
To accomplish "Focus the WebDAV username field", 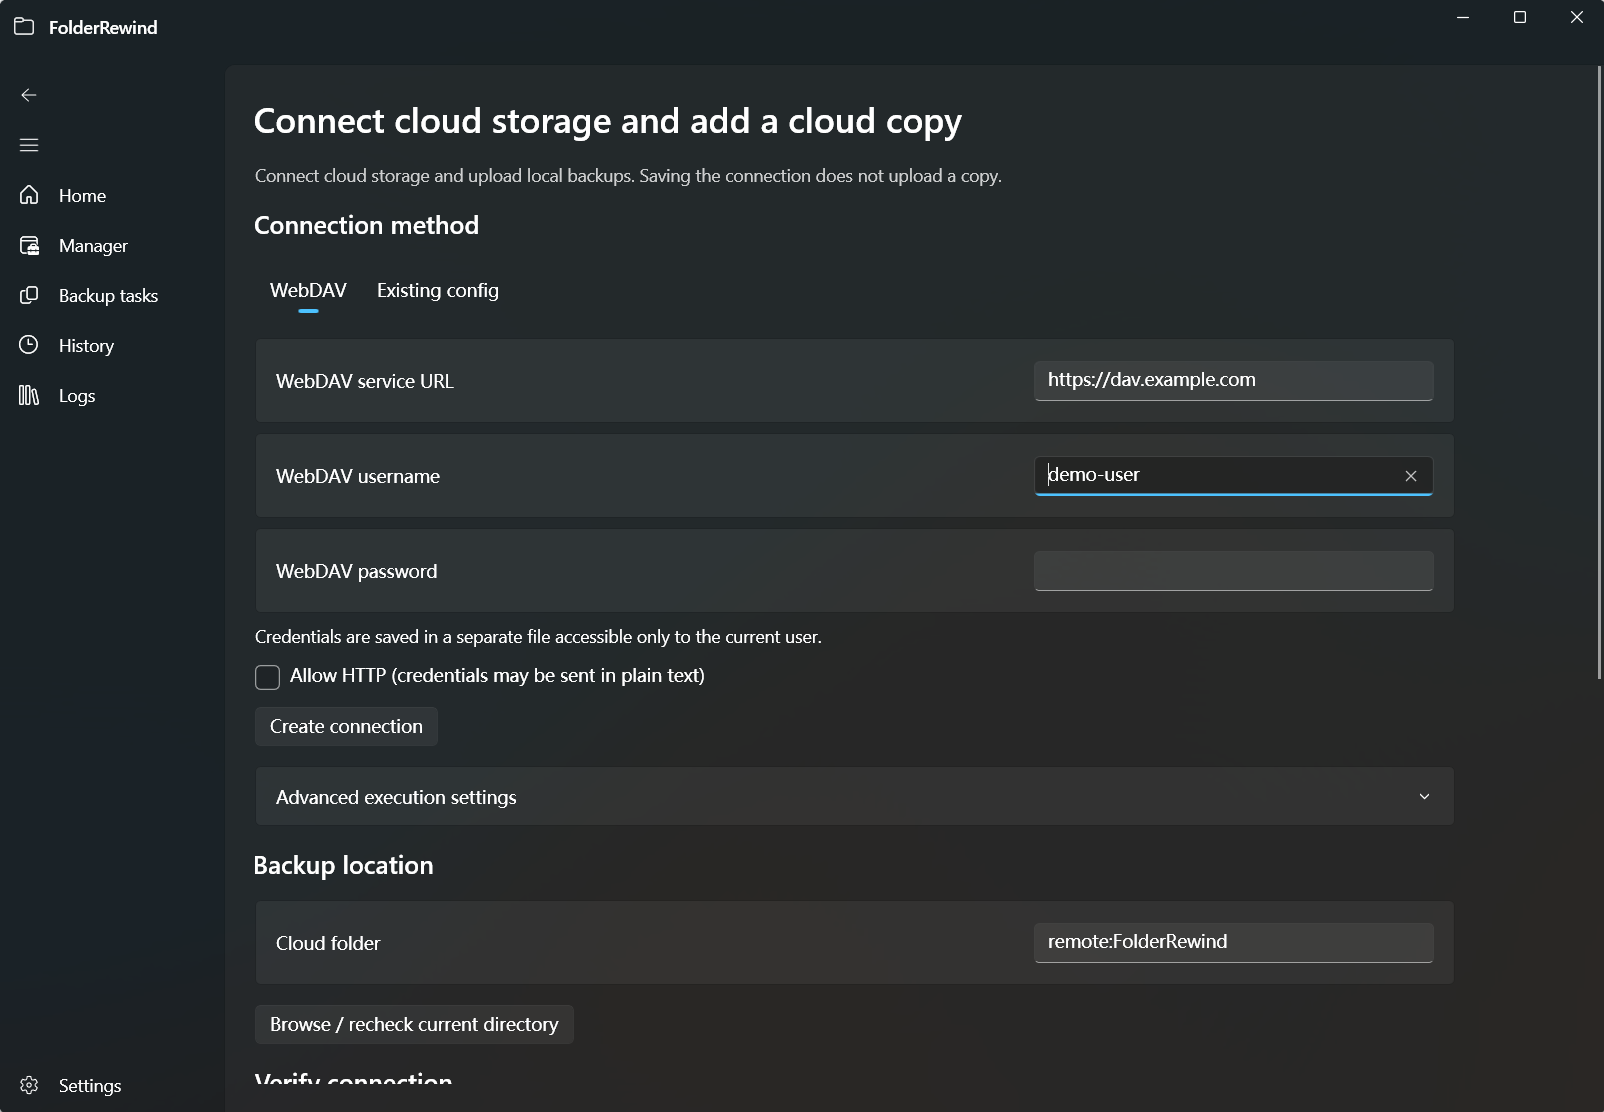I will tap(1233, 475).
